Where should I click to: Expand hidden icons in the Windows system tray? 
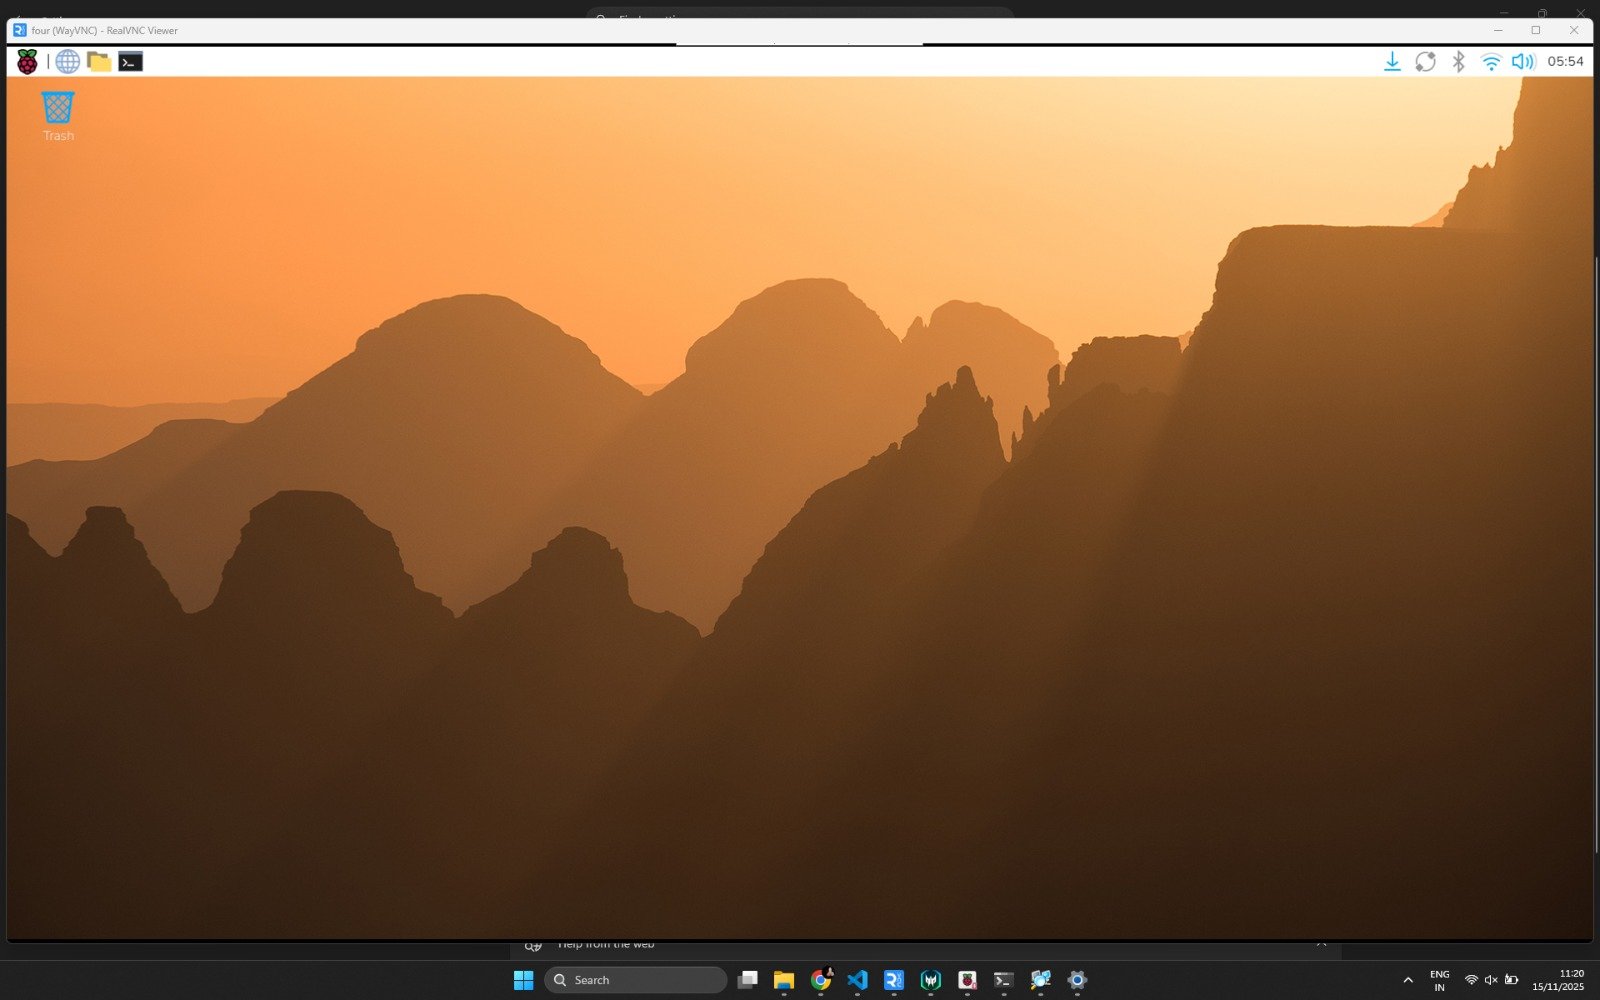[x=1408, y=980]
